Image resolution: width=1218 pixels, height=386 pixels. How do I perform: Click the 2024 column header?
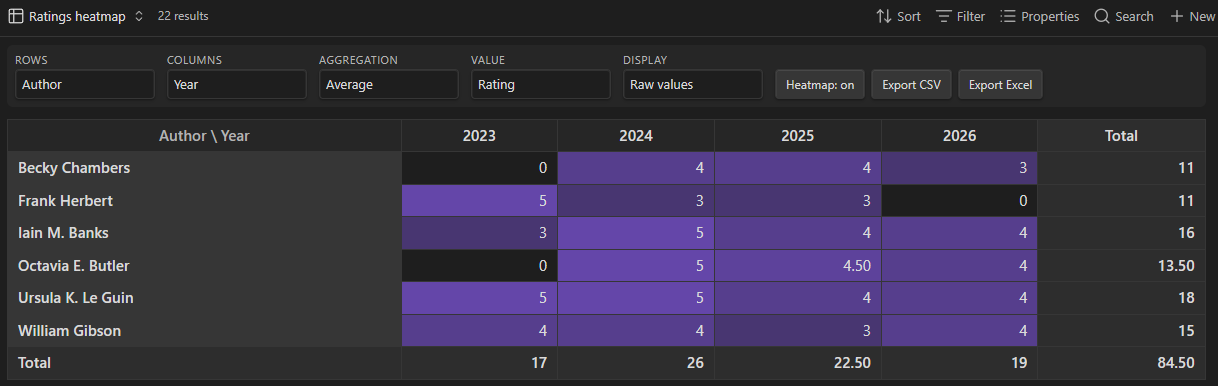(x=636, y=136)
